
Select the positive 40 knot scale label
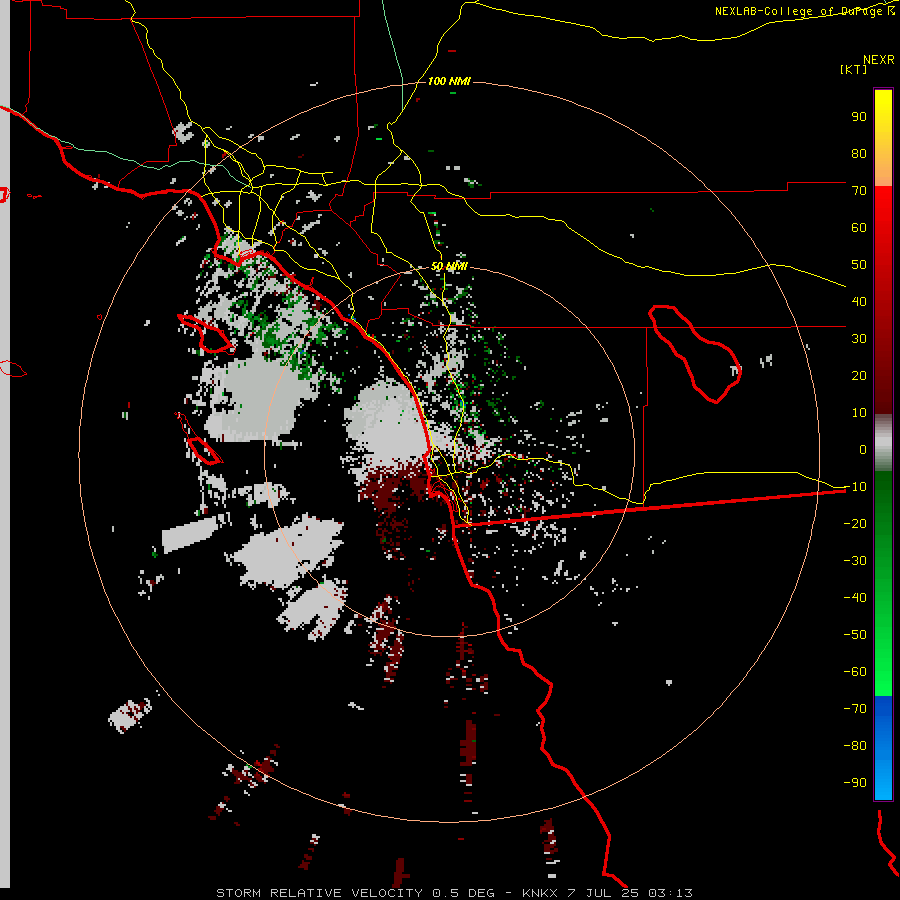click(x=859, y=301)
